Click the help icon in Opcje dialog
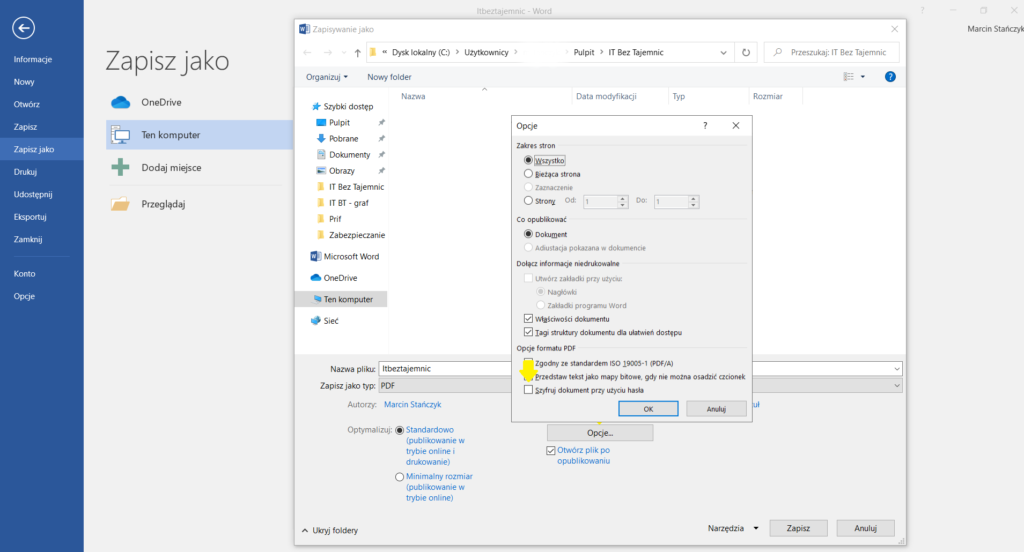The height and width of the screenshot is (552, 1024). 705,126
